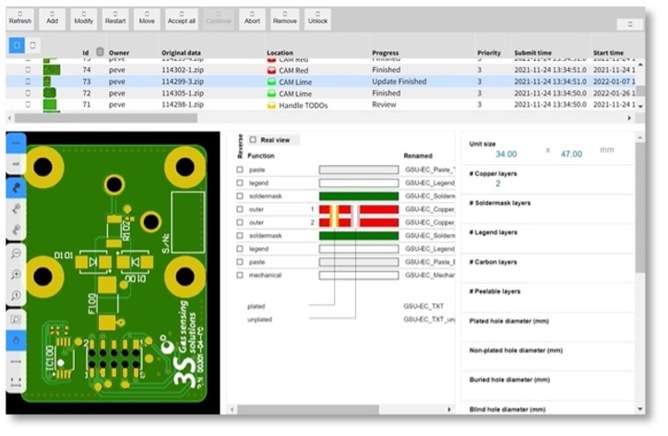The height and width of the screenshot is (436, 668).
Task: Enable the Real view checkbox
Action: 253,141
